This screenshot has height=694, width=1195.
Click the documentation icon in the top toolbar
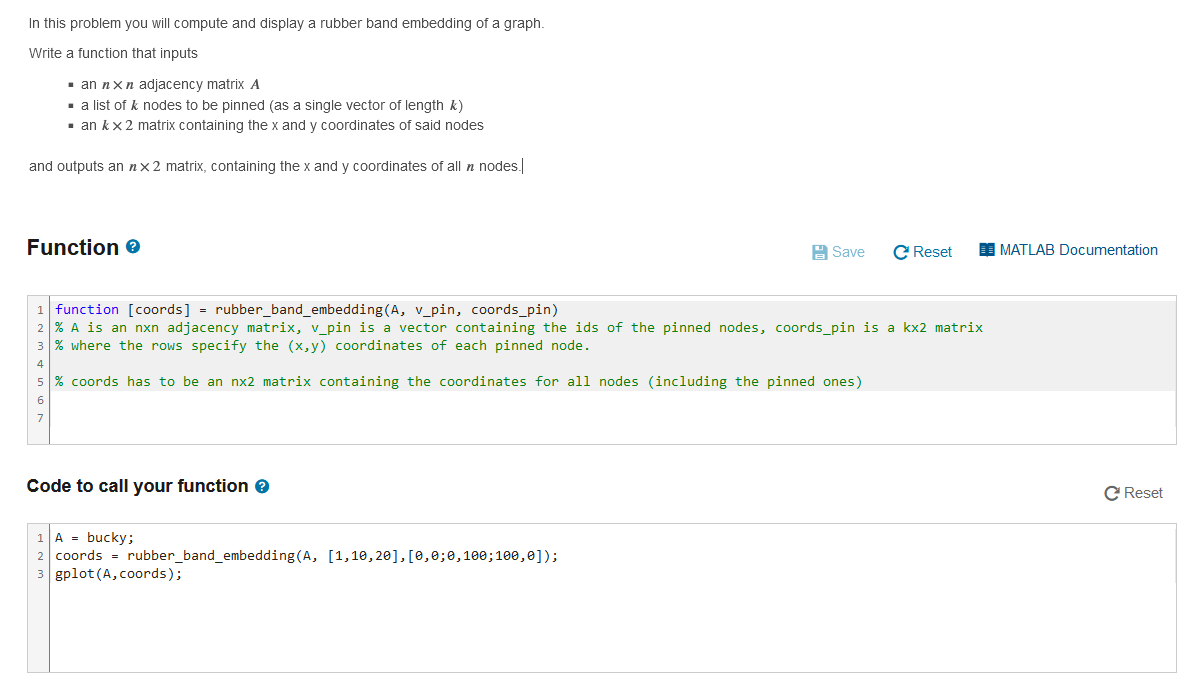point(986,249)
